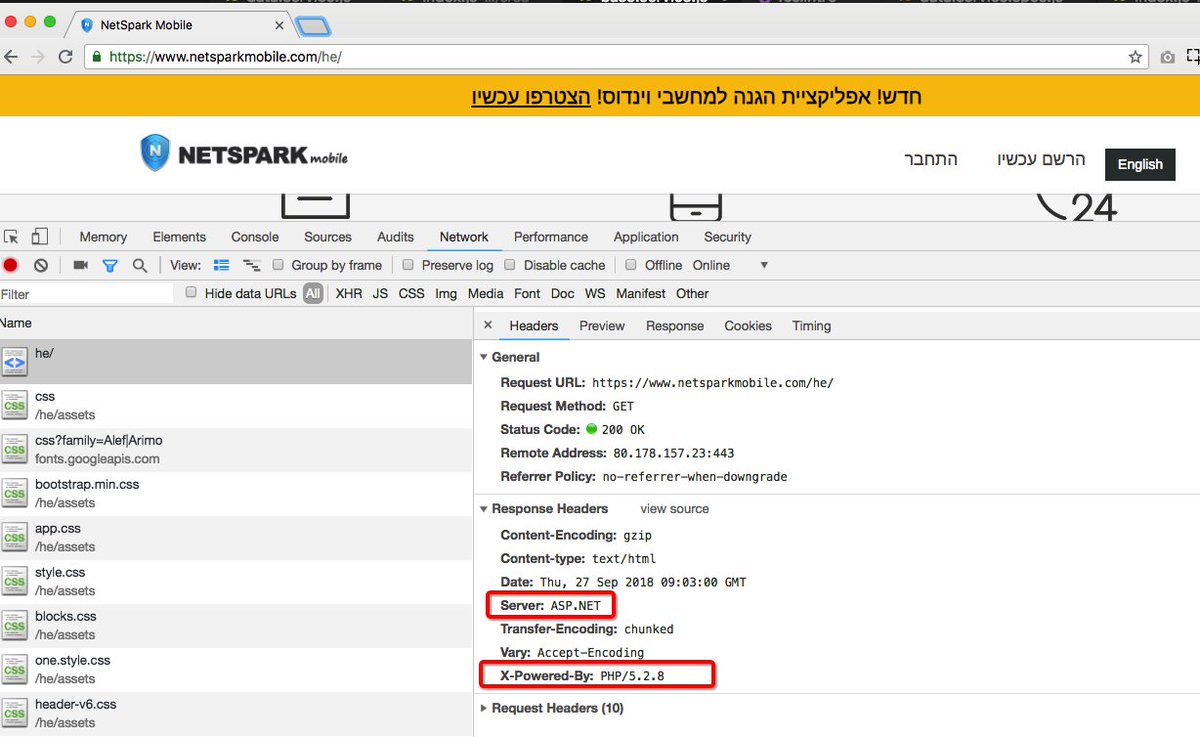
Task: Click the browser back arrow
Action: click(x=11, y=57)
